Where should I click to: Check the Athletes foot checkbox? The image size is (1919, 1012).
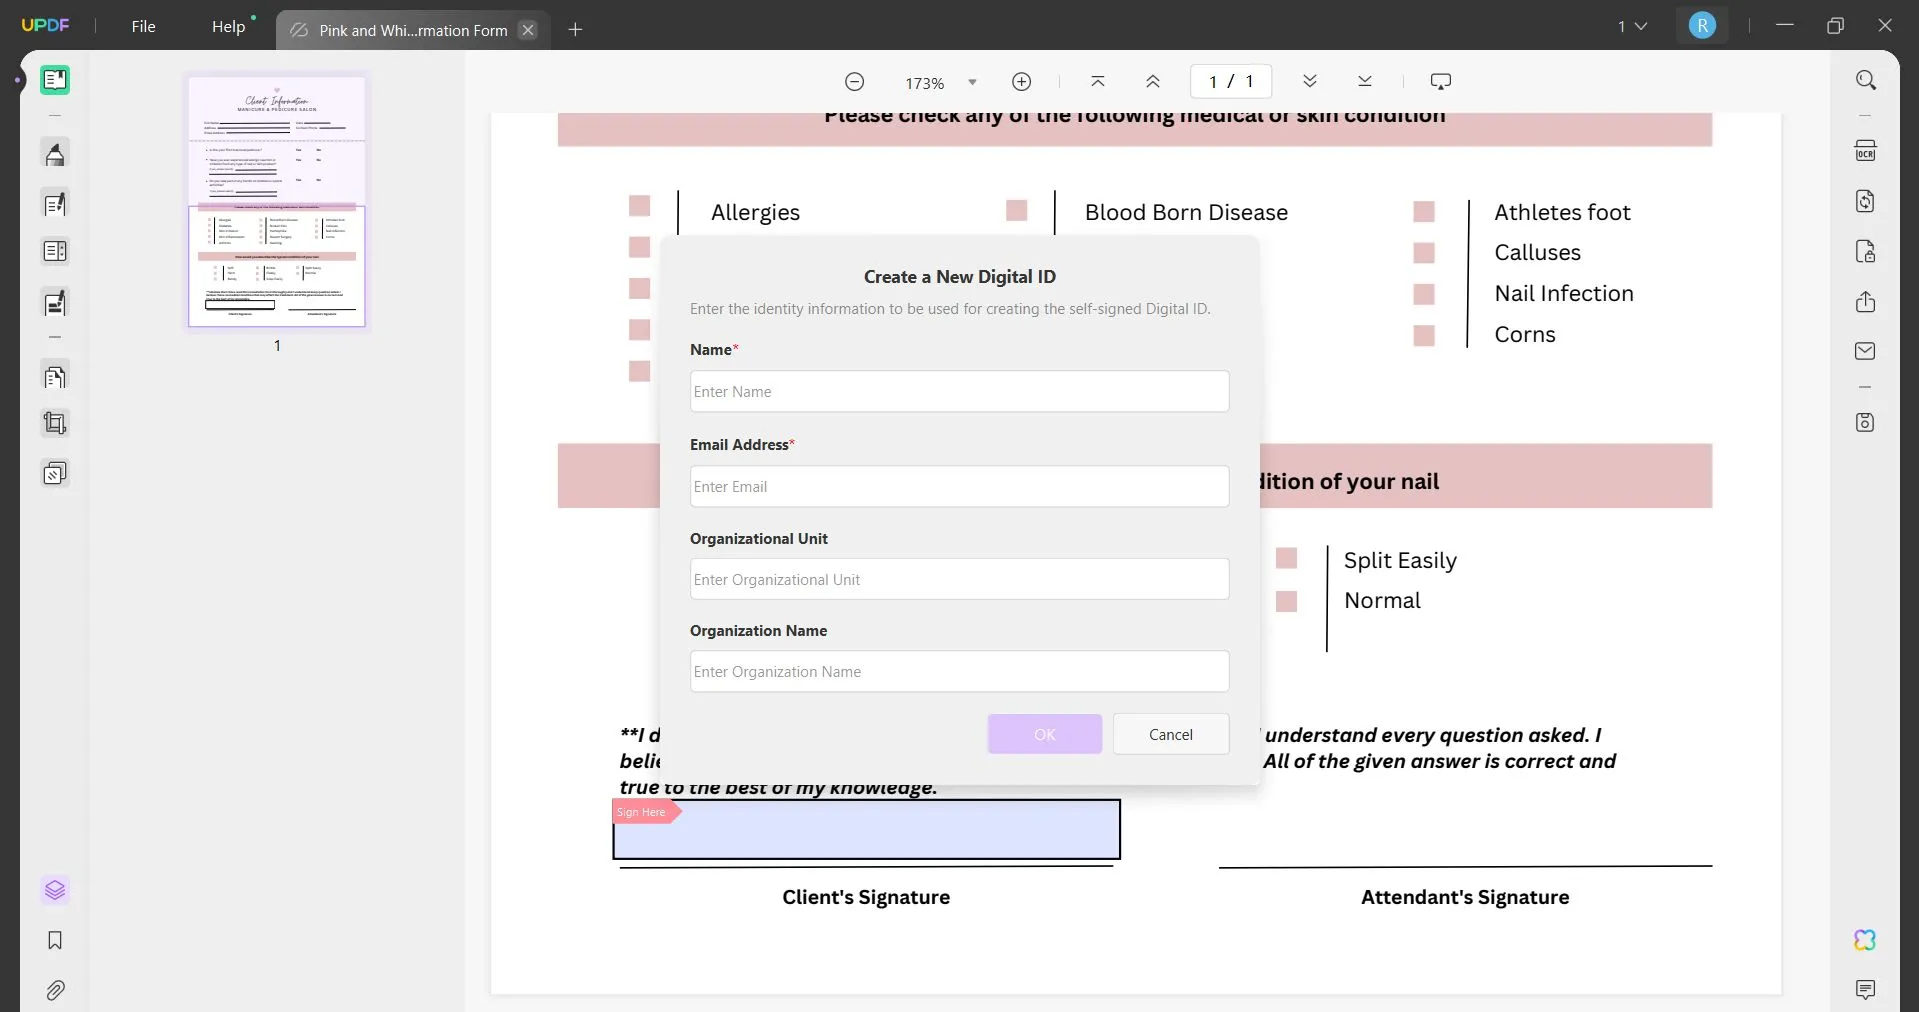[1424, 212]
